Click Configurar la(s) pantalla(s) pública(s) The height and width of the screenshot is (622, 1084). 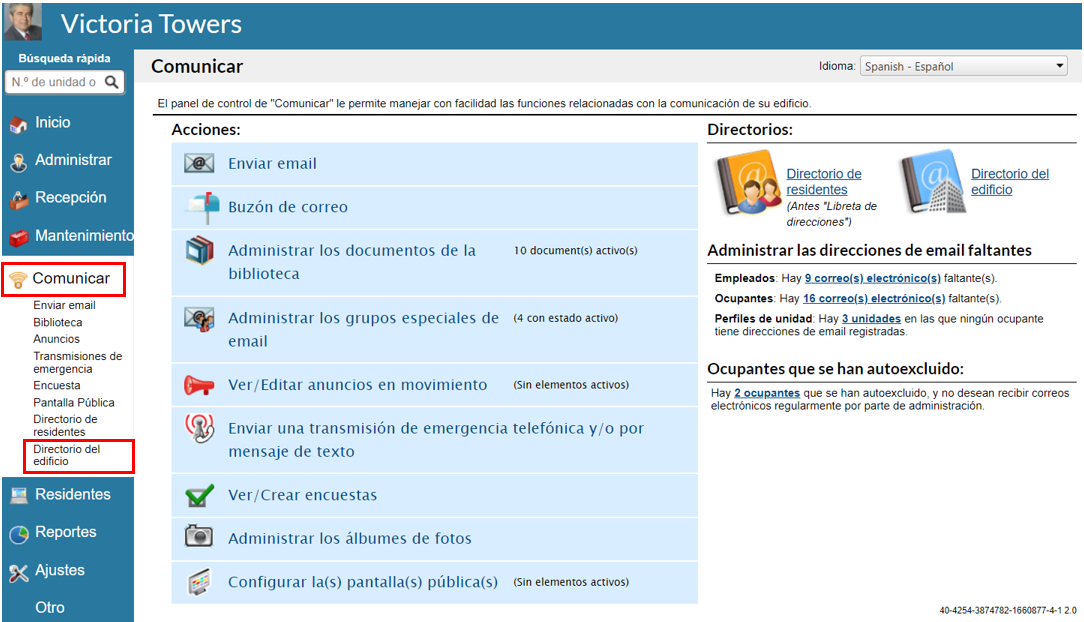[x=363, y=582]
